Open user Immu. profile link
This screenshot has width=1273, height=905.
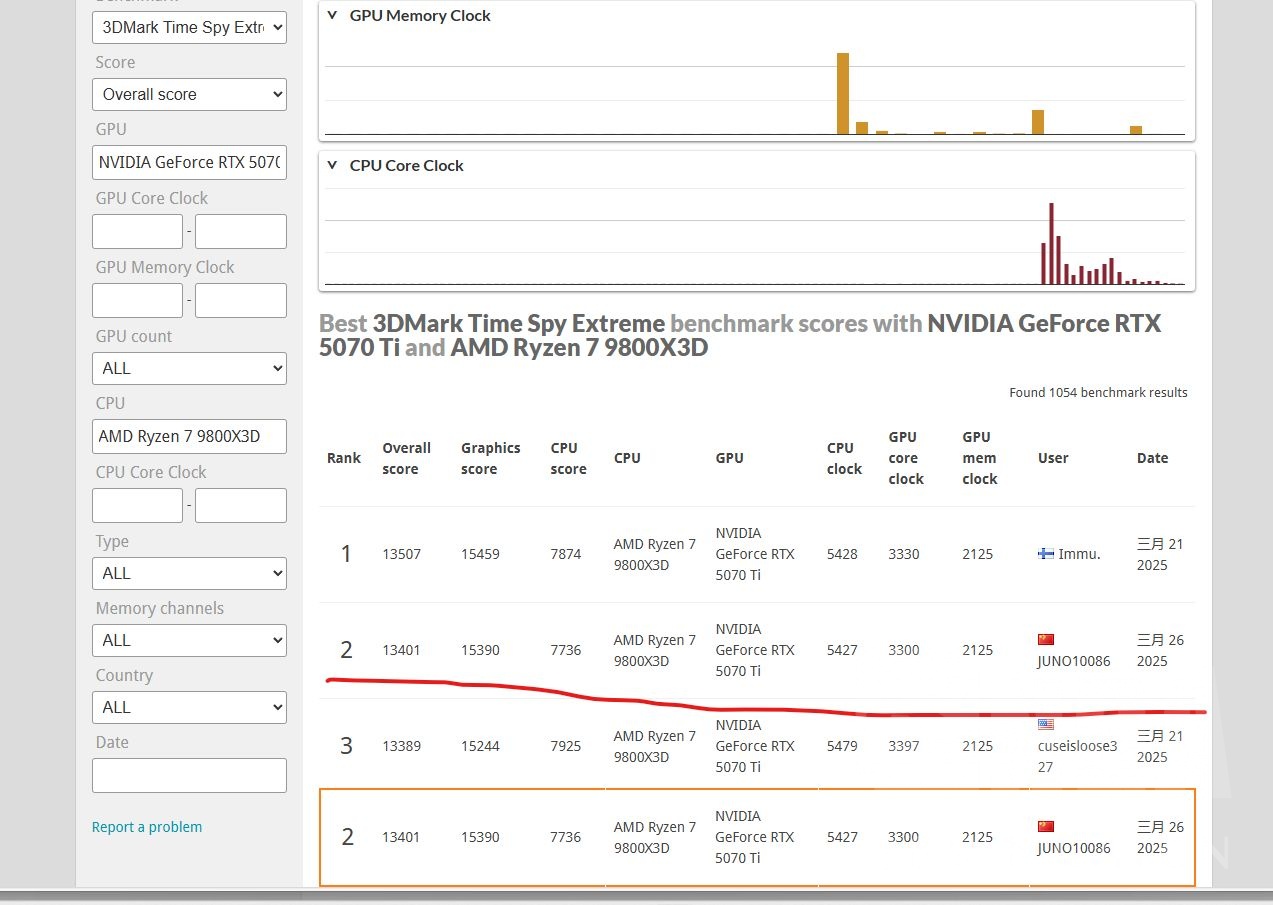pos(1079,554)
